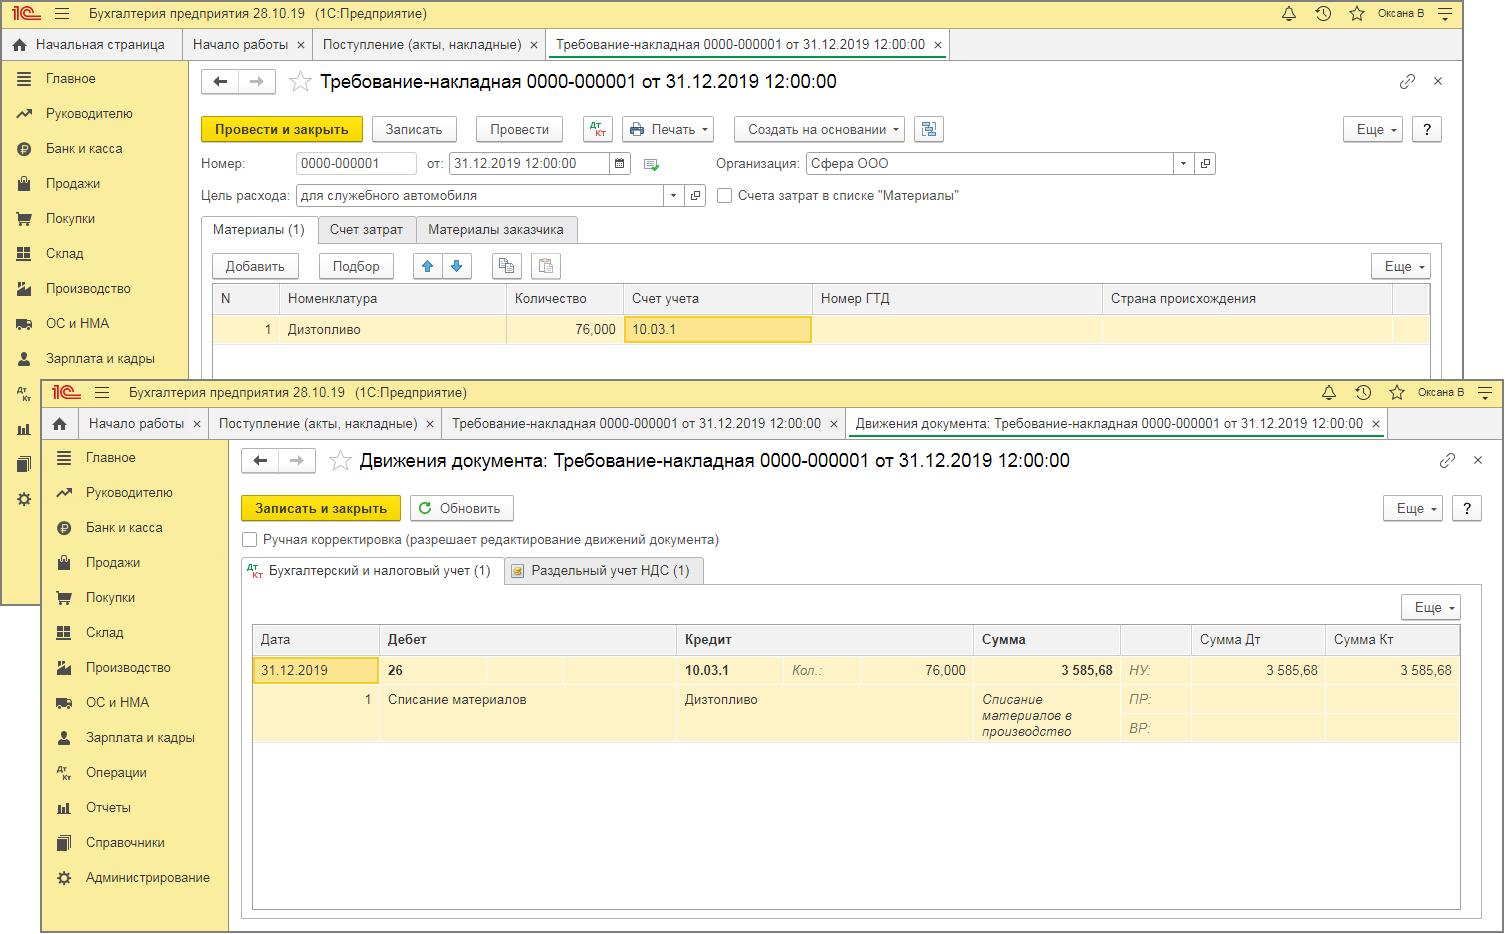The width and height of the screenshot is (1505, 934).
Task: Add the Движения документа page to favorites with the star
Action: click(x=340, y=461)
